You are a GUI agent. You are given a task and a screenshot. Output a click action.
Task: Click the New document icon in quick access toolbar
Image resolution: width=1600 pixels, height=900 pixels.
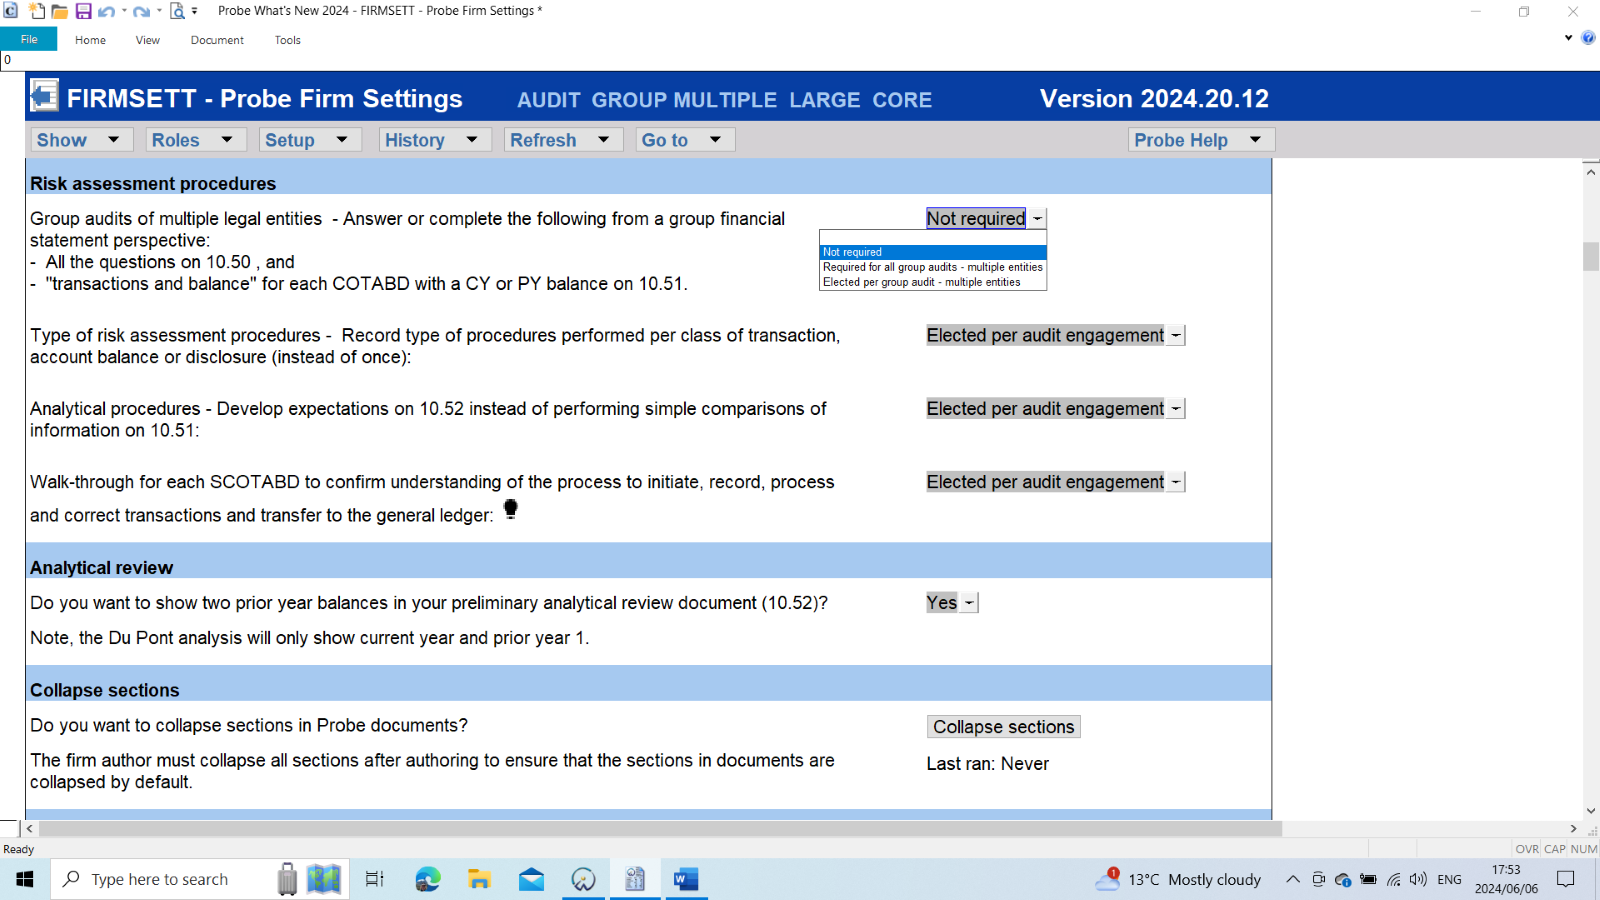coord(36,11)
